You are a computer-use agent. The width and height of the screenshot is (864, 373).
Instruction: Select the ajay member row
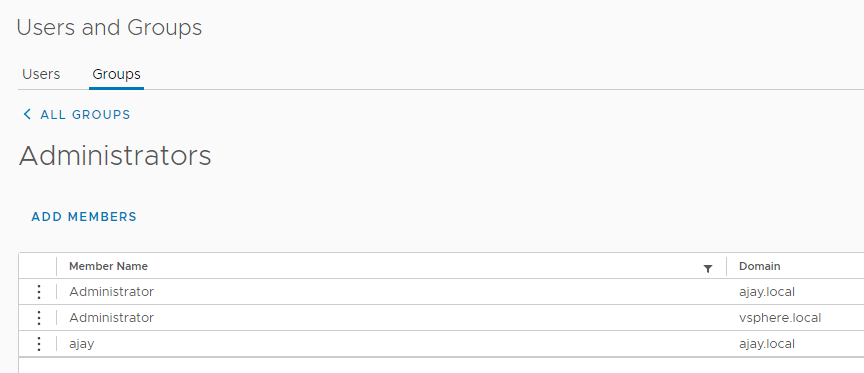(441, 344)
